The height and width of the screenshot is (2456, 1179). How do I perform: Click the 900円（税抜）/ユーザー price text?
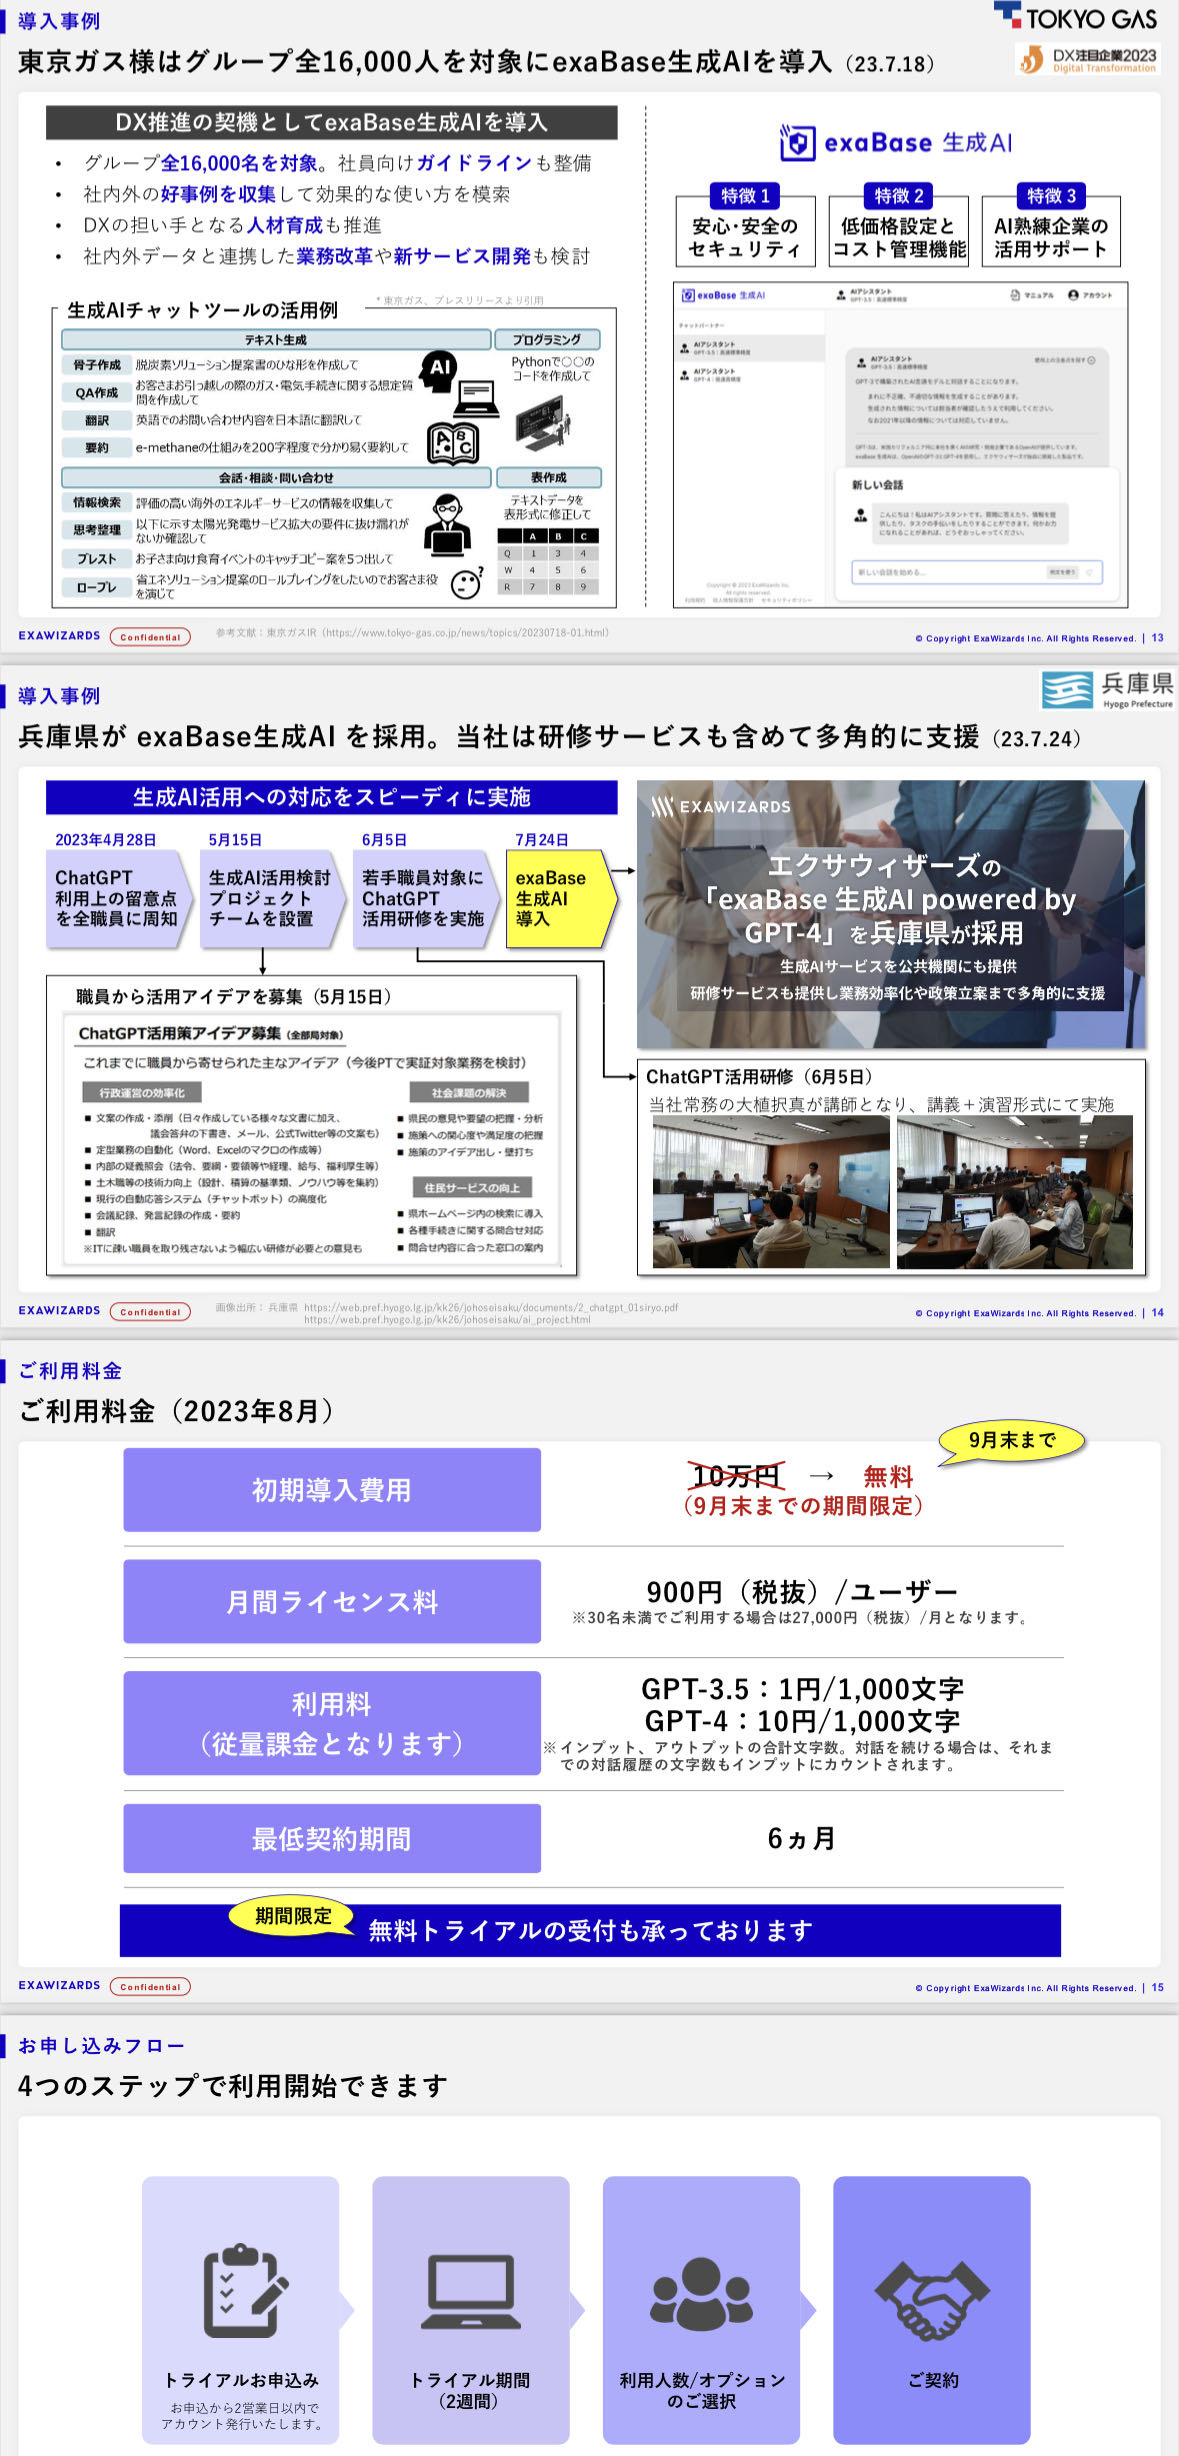click(x=802, y=1592)
